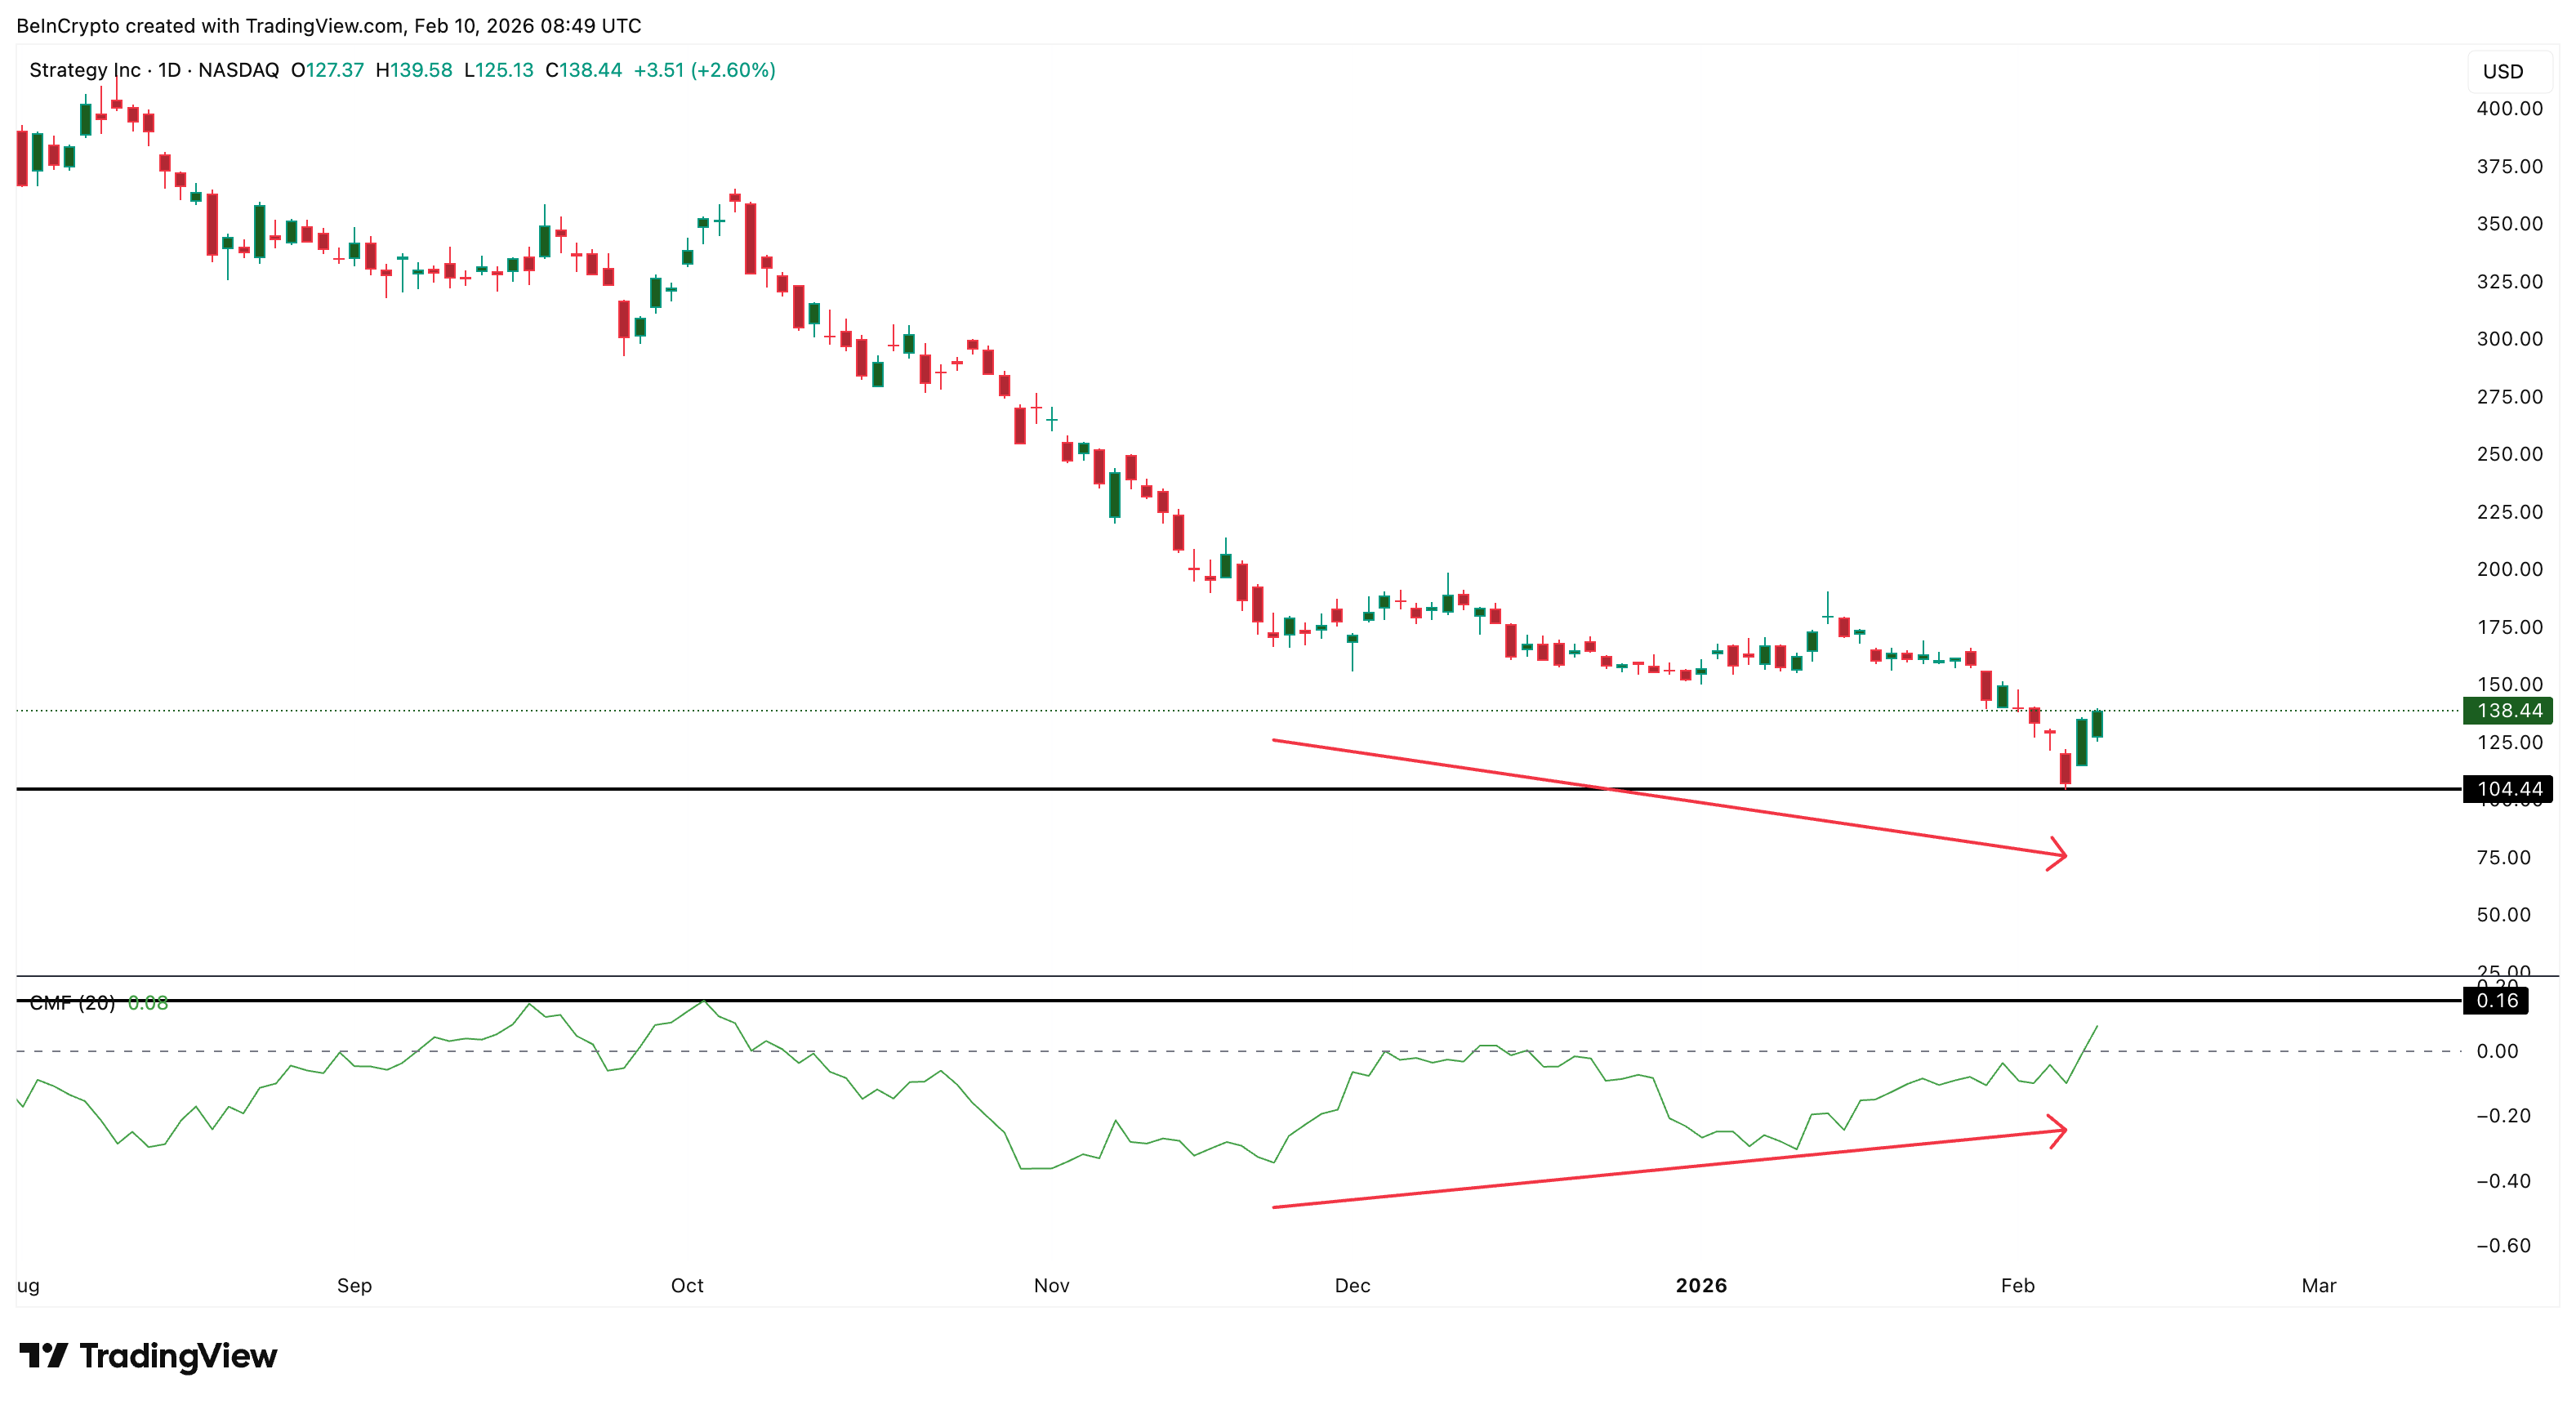Image resolution: width=2576 pixels, height=1405 pixels.
Task: Click the Feb label on time axis
Action: click(2017, 1285)
